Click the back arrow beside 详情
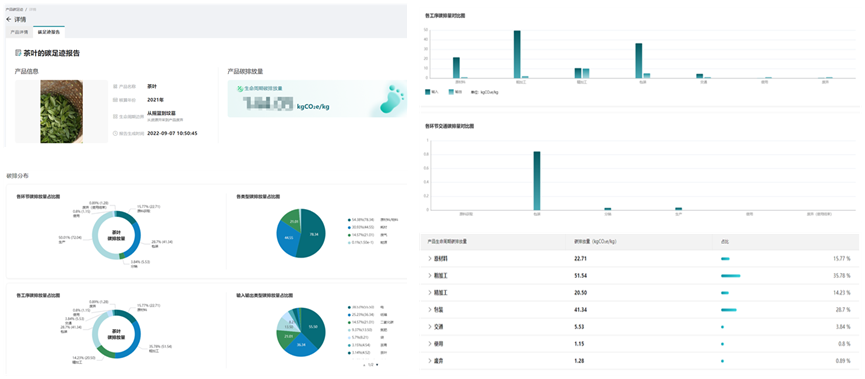 click(8, 19)
